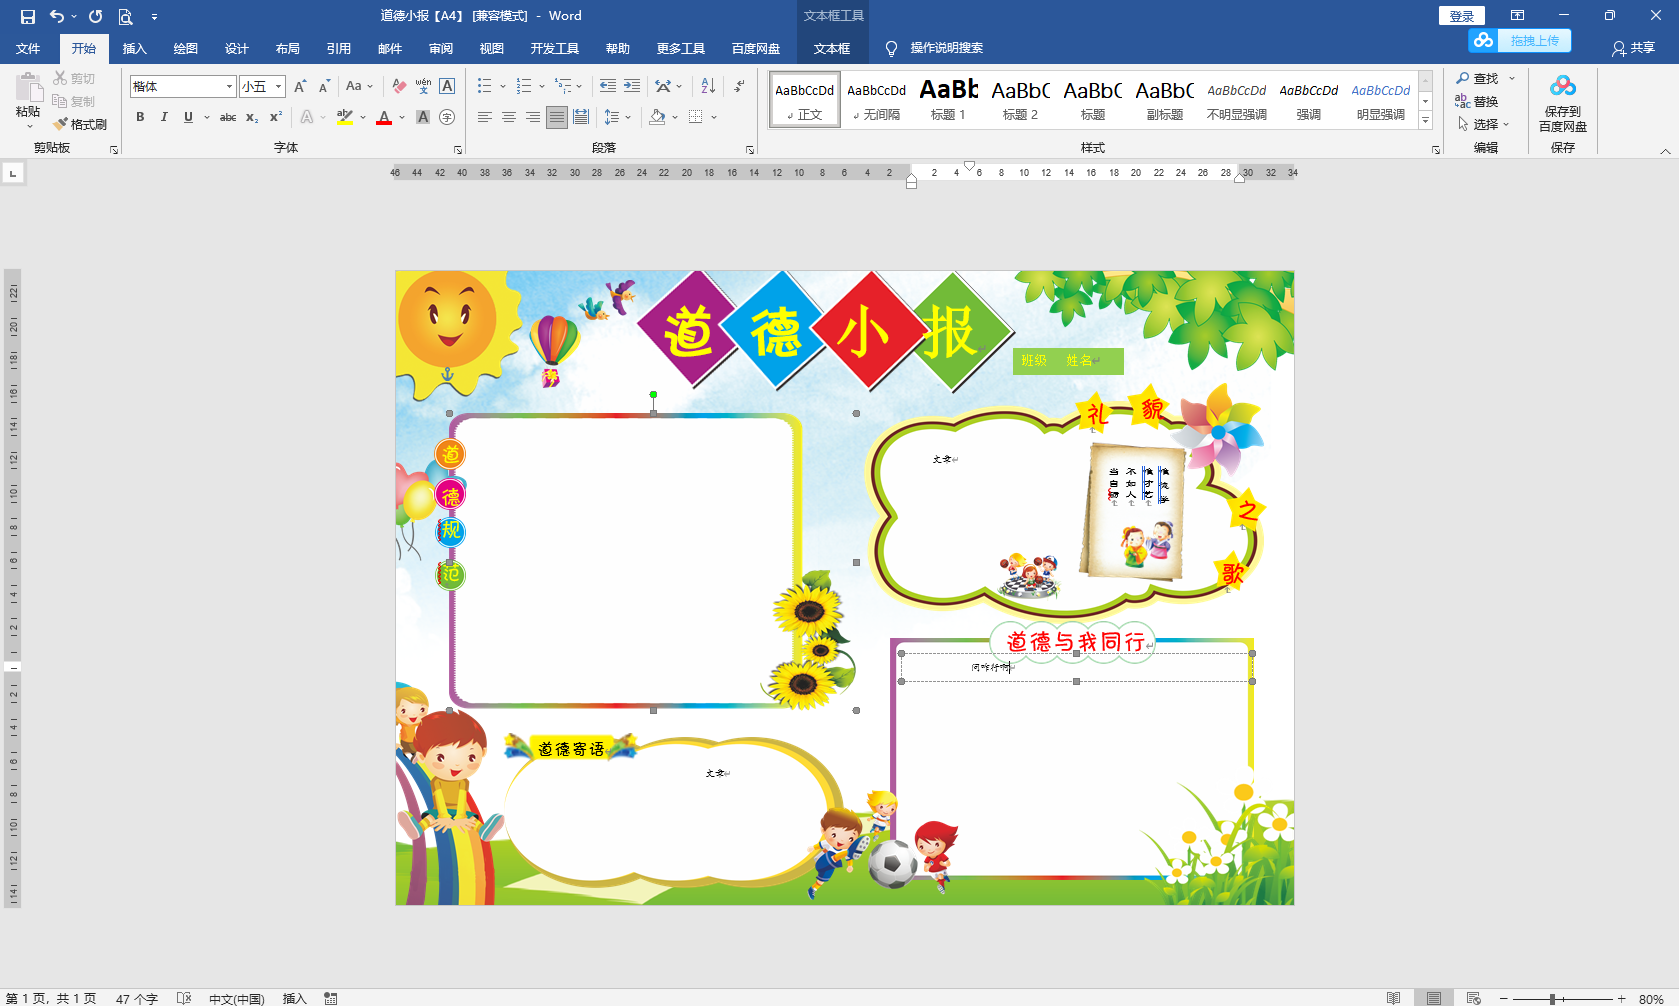Click the Format Painter button
The width and height of the screenshot is (1679, 1006).
[81, 124]
